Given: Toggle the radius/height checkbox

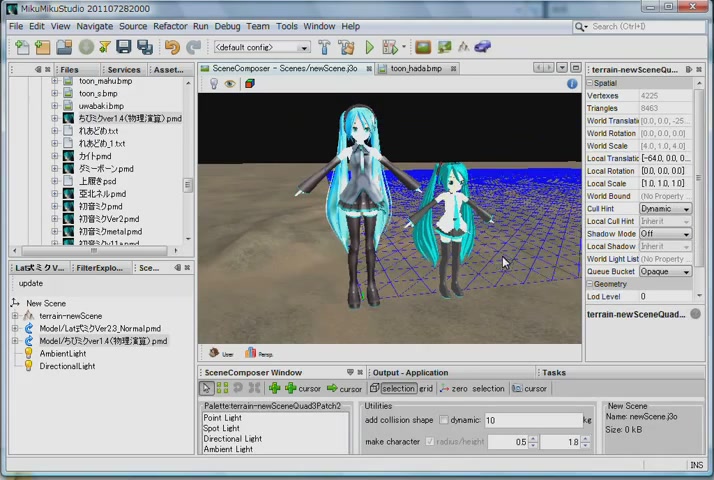Looking at the screenshot, I should tap(429, 441).
